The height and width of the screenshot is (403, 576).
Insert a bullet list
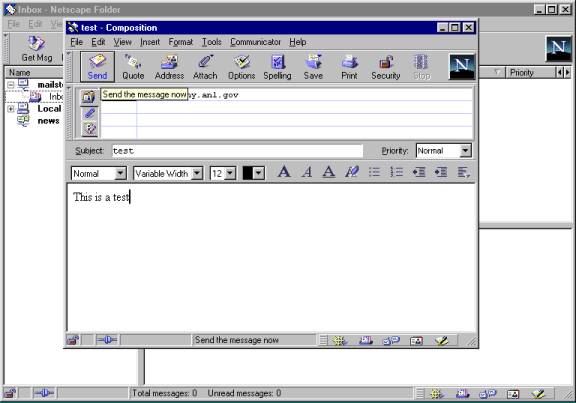(x=374, y=172)
